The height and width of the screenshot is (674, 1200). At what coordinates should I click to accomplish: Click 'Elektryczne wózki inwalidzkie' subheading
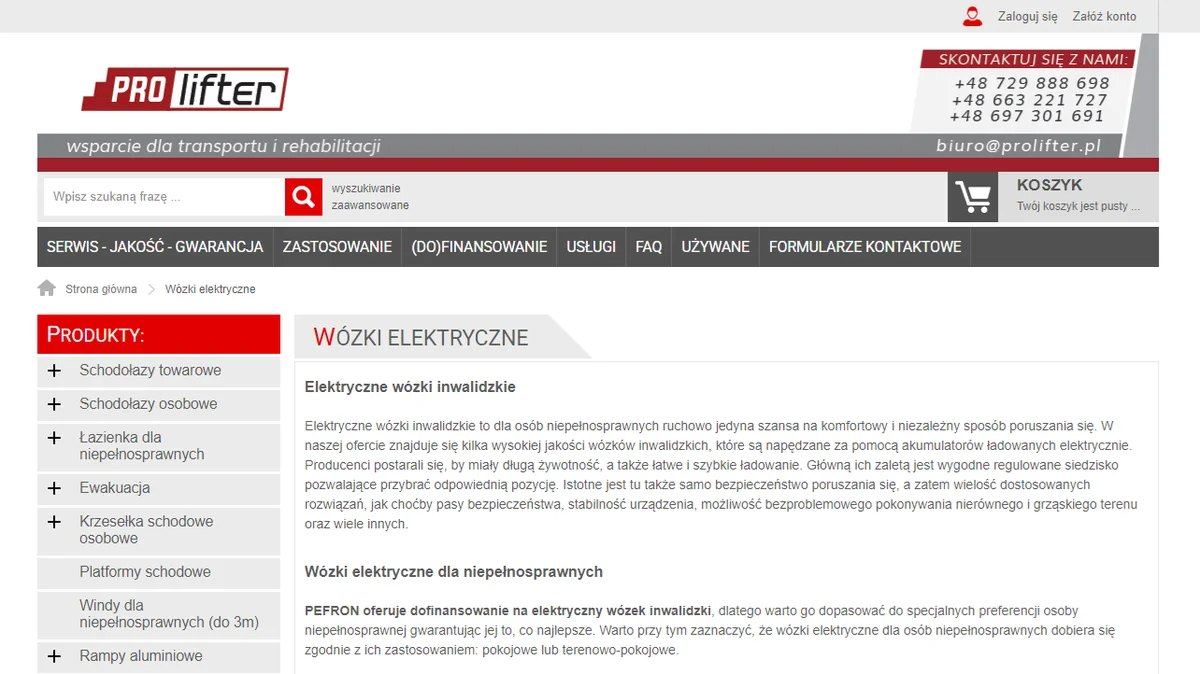pyautogui.click(x=410, y=387)
